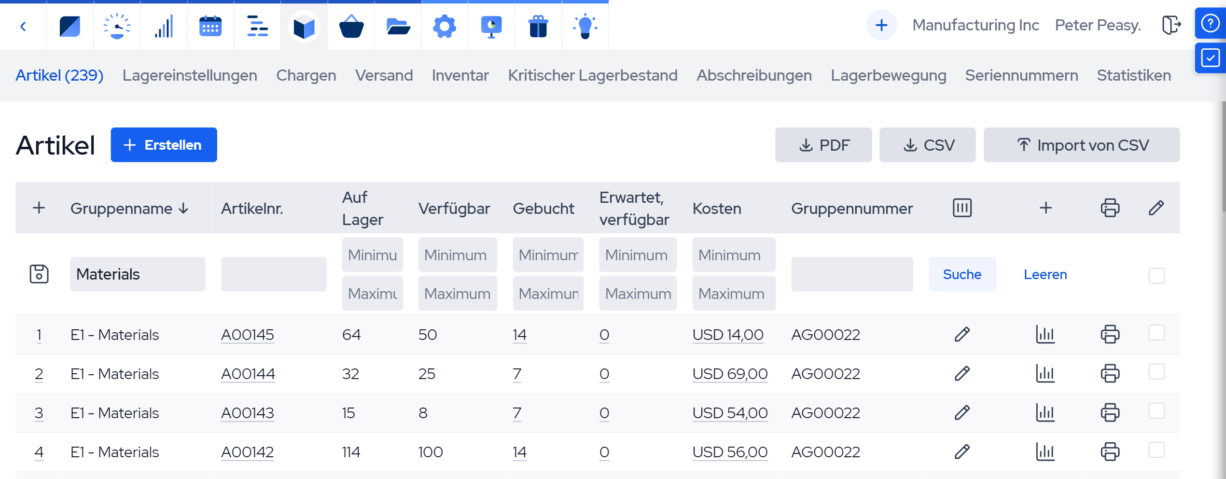Tick the checkbox for article A00144

(1157, 372)
